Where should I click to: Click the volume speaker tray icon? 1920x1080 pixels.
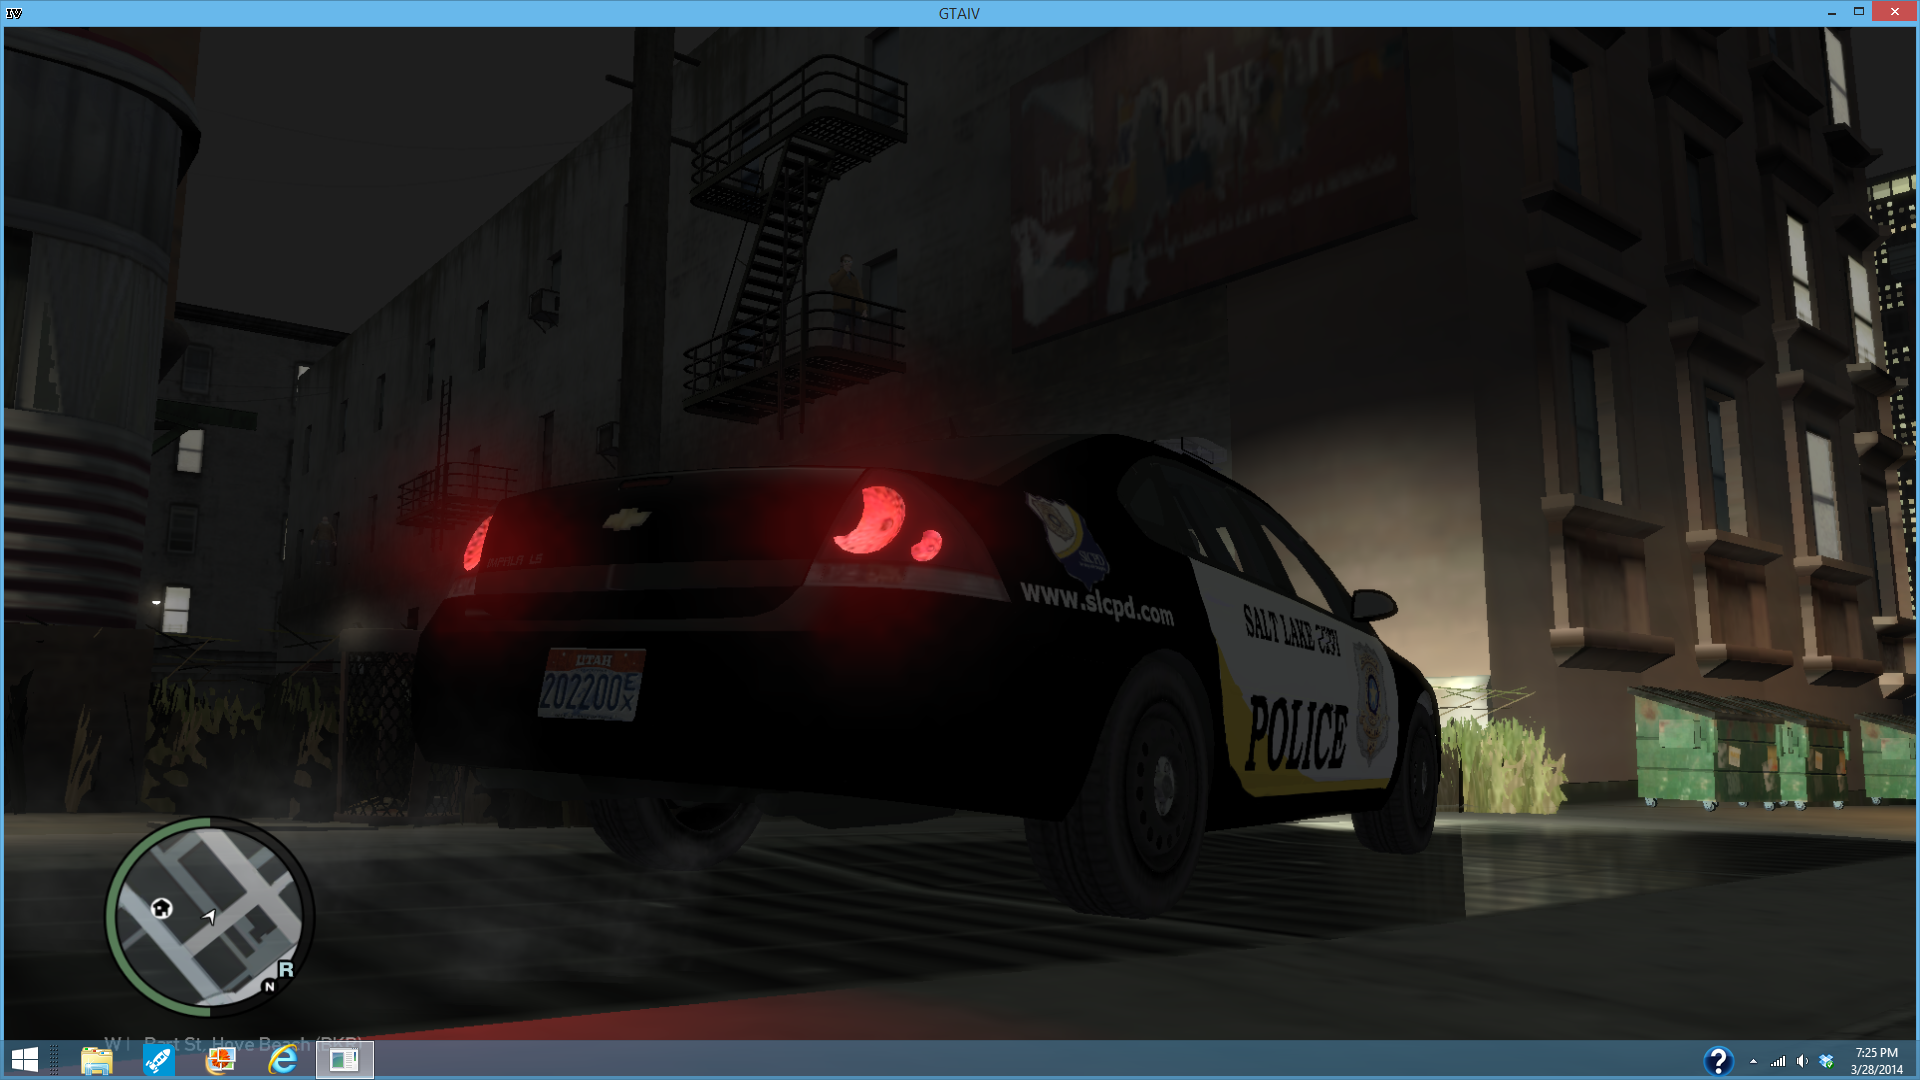click(x=1802, y=1061)
